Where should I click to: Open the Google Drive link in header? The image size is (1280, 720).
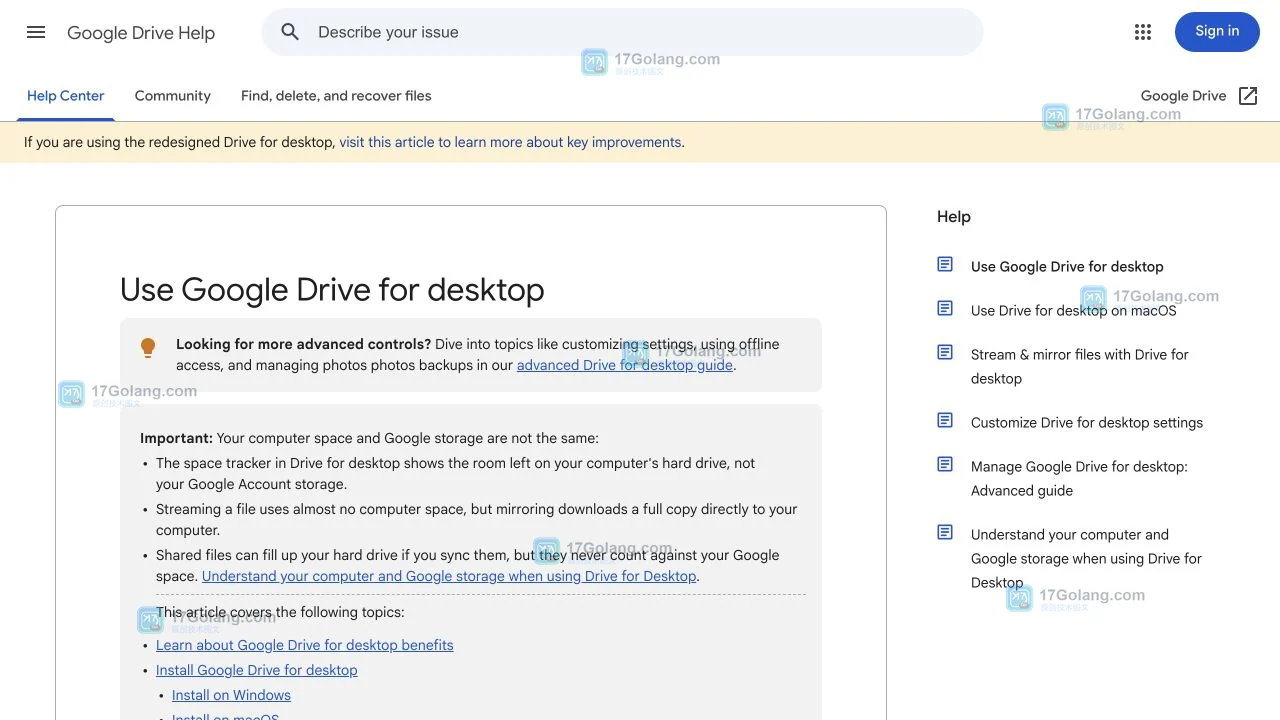point(1183,96)
